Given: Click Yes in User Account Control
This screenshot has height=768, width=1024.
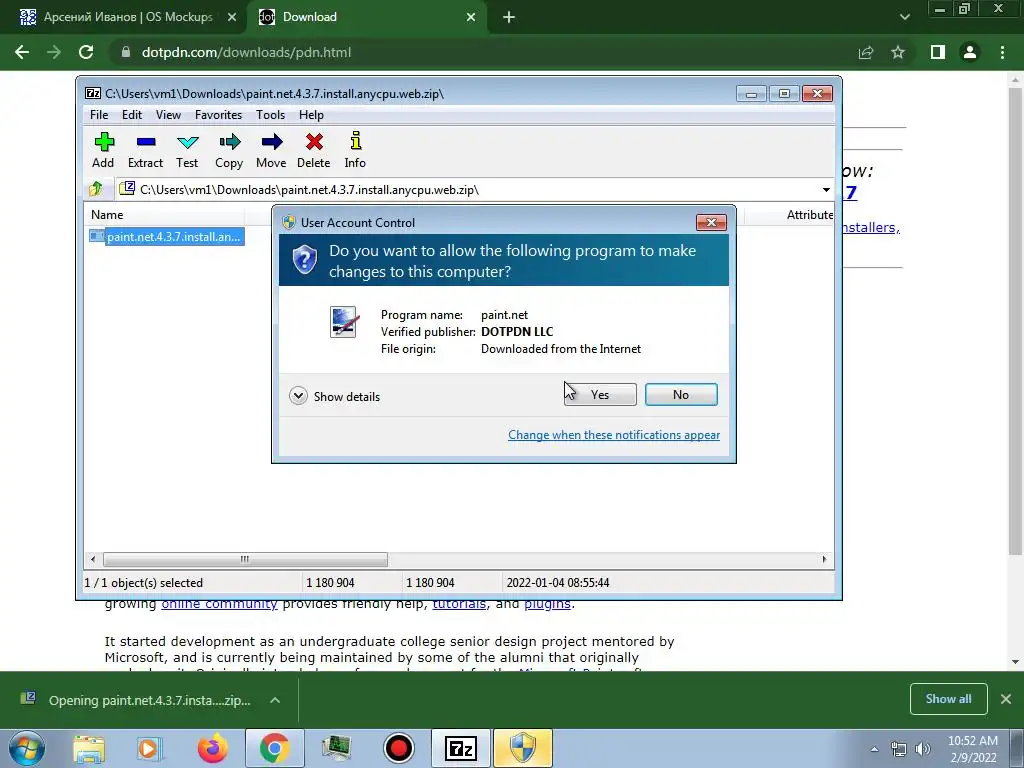Looking at the screenshot, I should [600, 394].
